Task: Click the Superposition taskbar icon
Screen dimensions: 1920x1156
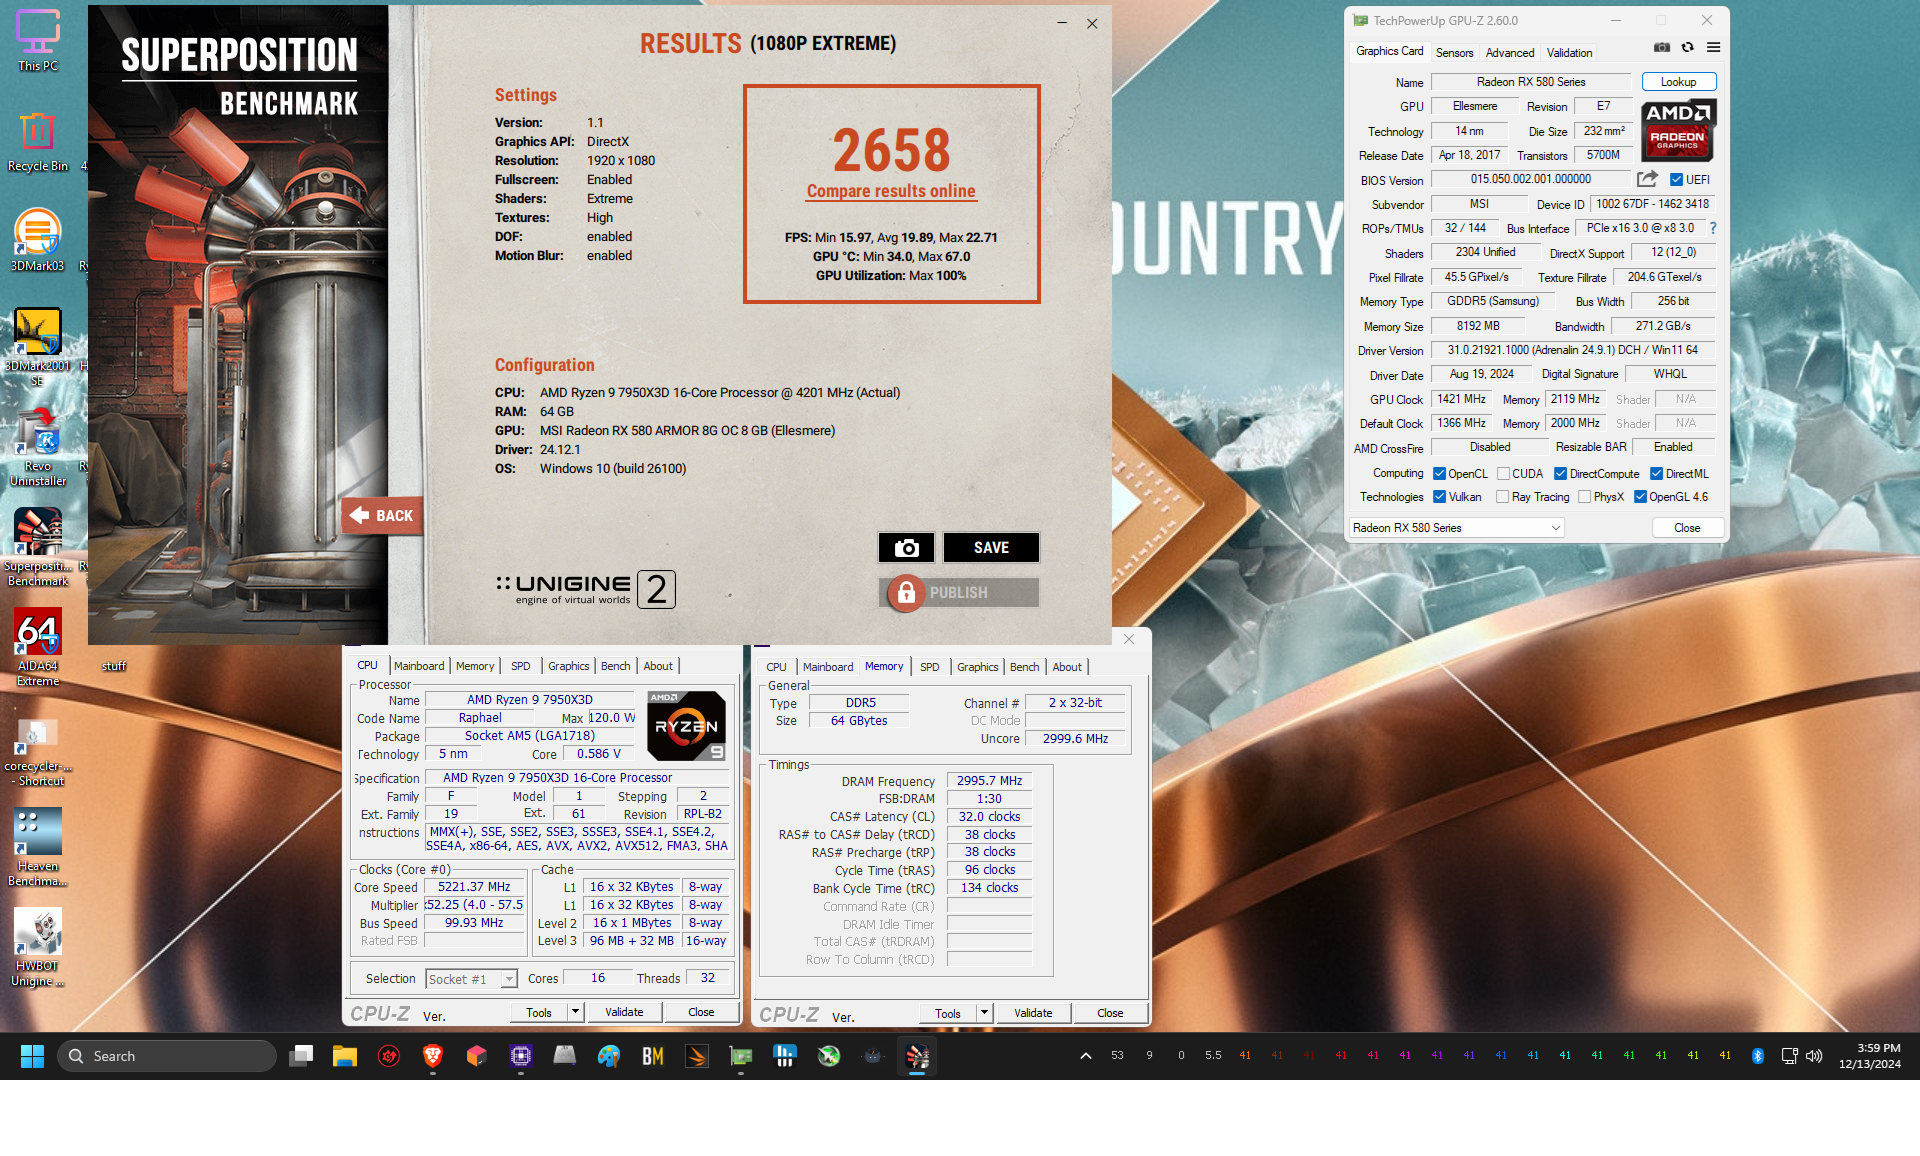Action: point(917,1056)
